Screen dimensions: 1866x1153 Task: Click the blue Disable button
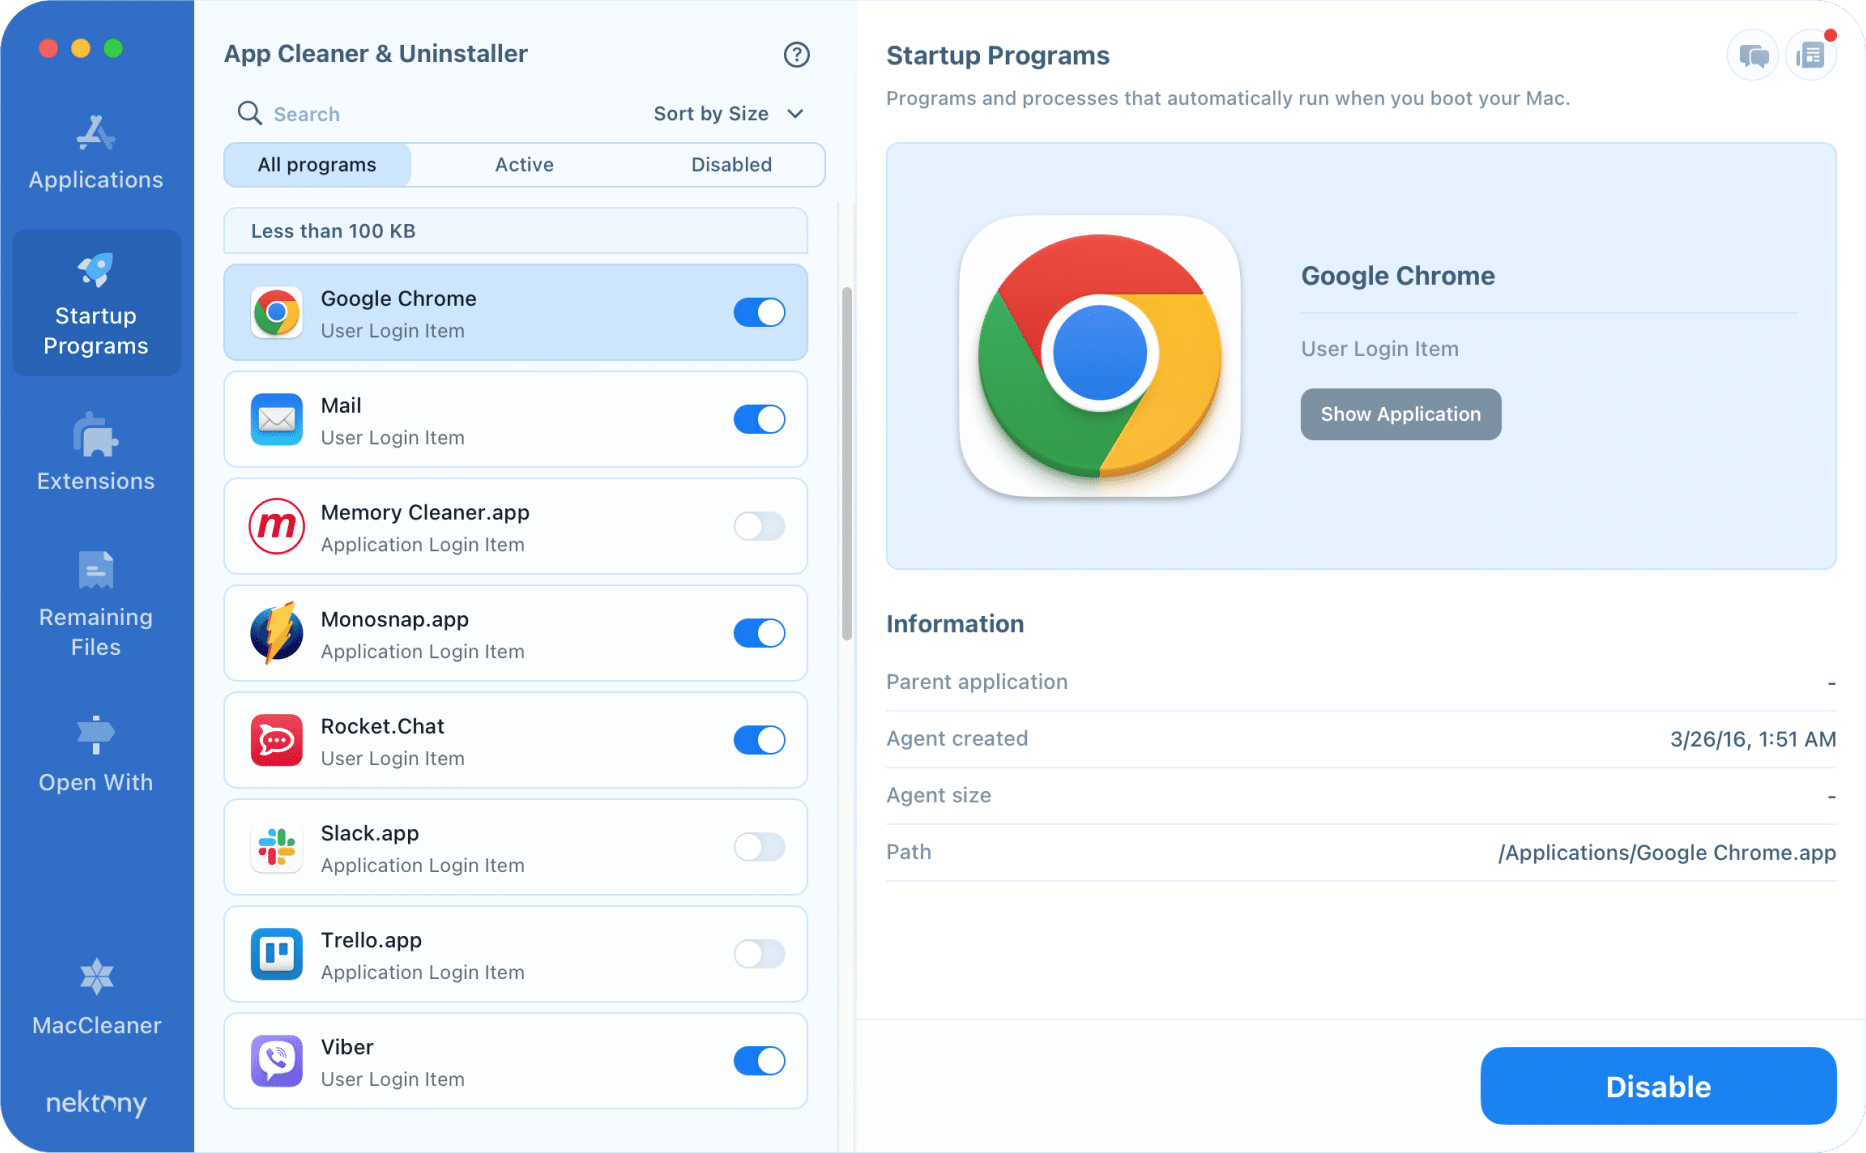[x=1658, y=1086]
